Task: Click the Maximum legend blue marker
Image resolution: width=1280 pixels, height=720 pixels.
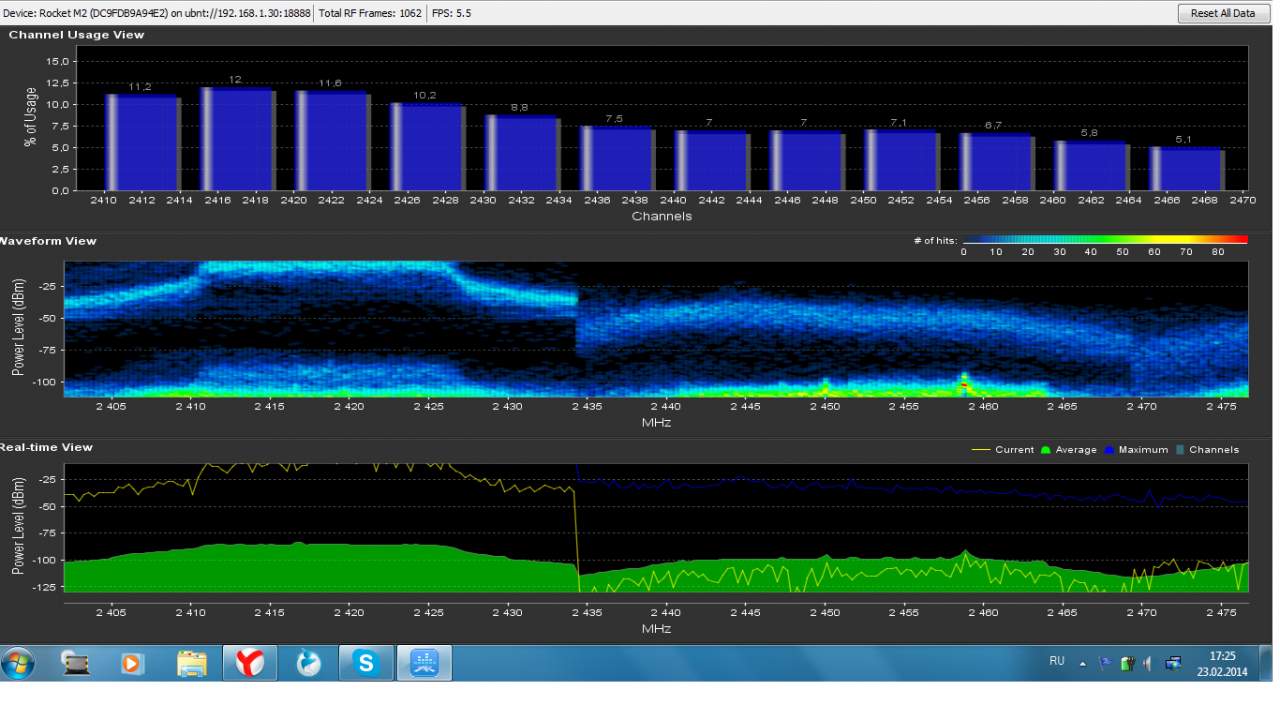Action: [x=1110, y=450]
